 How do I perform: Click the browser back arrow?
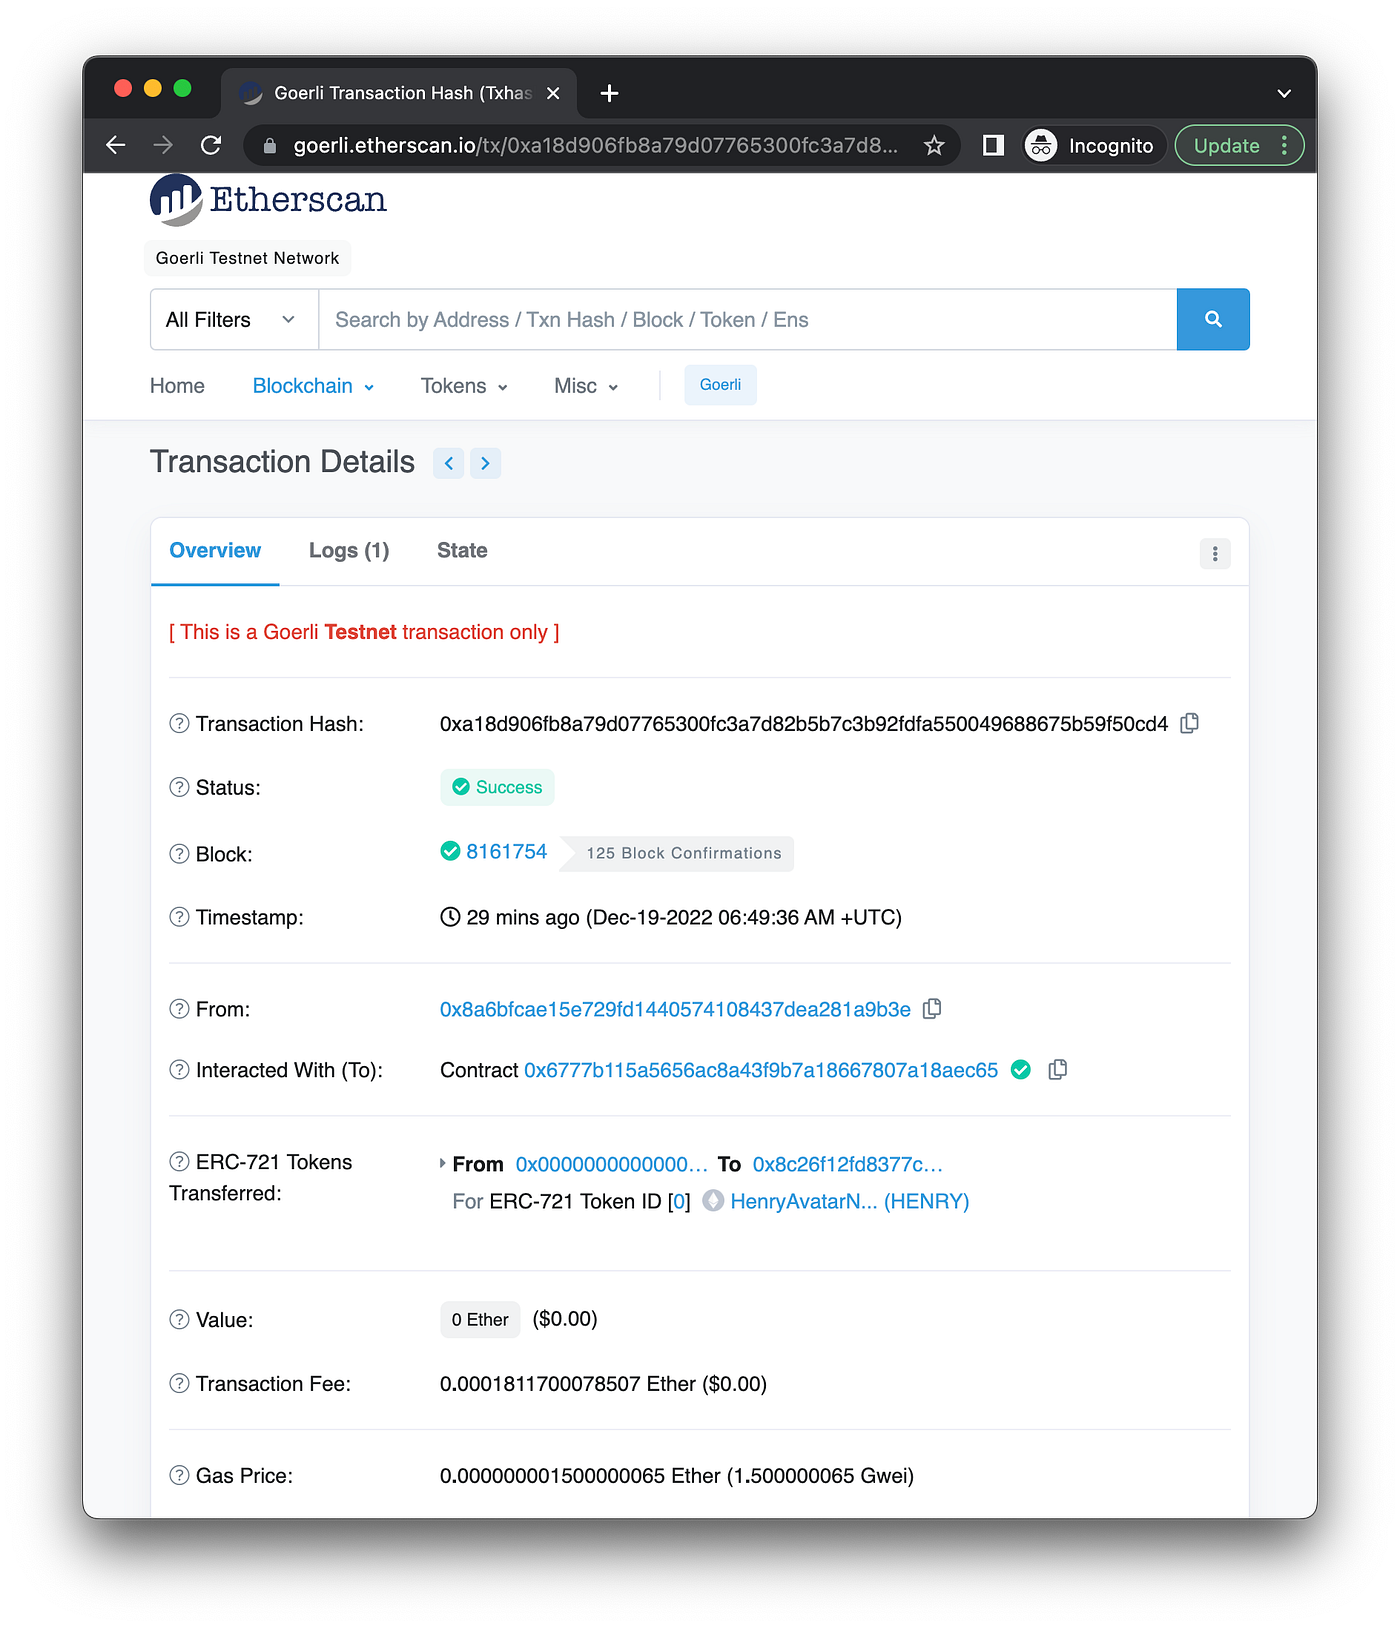coord(116,145)
